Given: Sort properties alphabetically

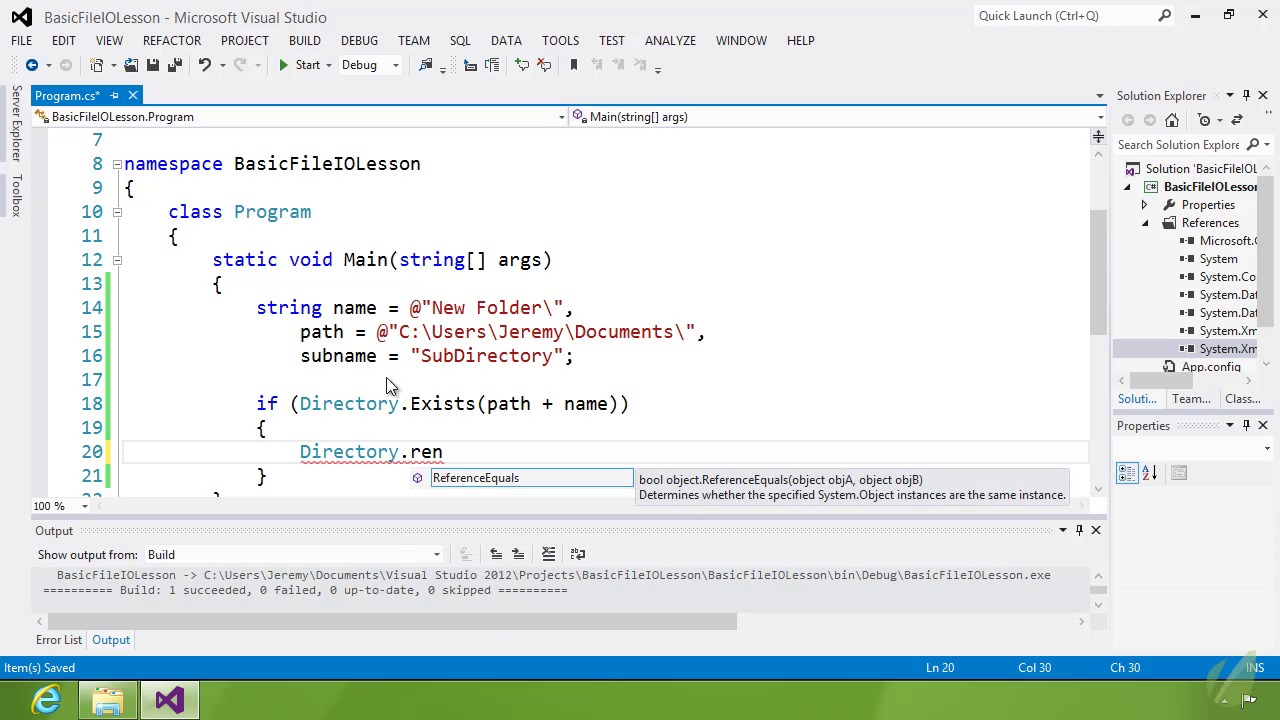Looking at the screenshot, I should point(1149,473).
